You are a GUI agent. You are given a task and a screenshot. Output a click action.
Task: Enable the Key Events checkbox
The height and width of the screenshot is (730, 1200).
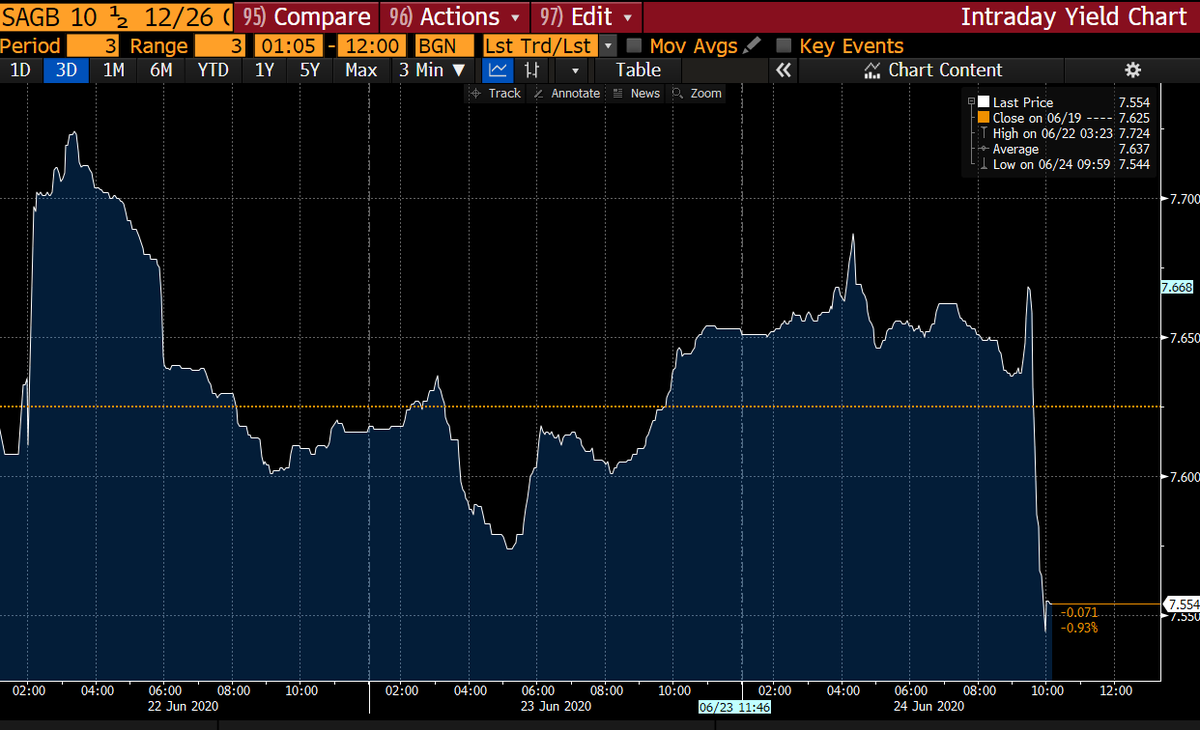click(785, 45)
